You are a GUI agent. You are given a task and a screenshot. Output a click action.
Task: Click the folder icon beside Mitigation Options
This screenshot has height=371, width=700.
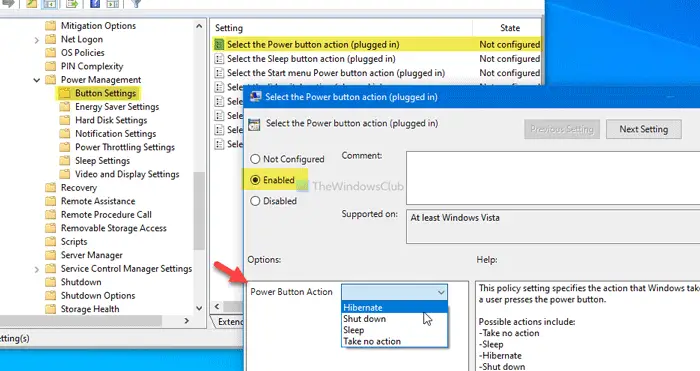[50, 25]
